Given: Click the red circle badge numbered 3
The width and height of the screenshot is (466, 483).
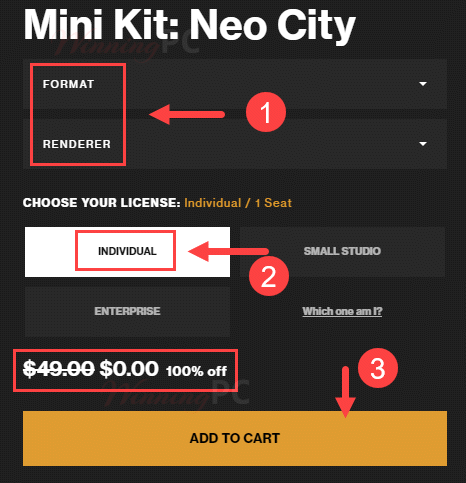Looking at the screenshot, I should pos(378,368).
